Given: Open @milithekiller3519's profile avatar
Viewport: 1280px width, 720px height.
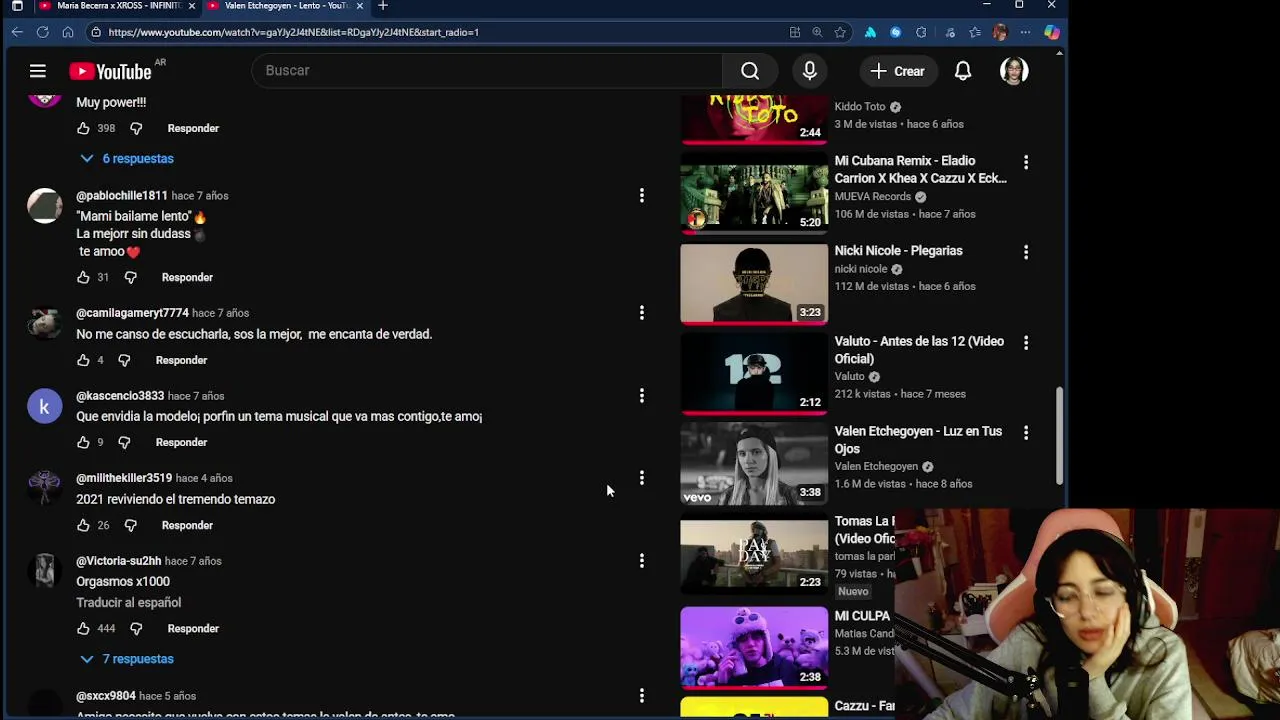Looking at the screenshot, I should [x=44, y=488].
